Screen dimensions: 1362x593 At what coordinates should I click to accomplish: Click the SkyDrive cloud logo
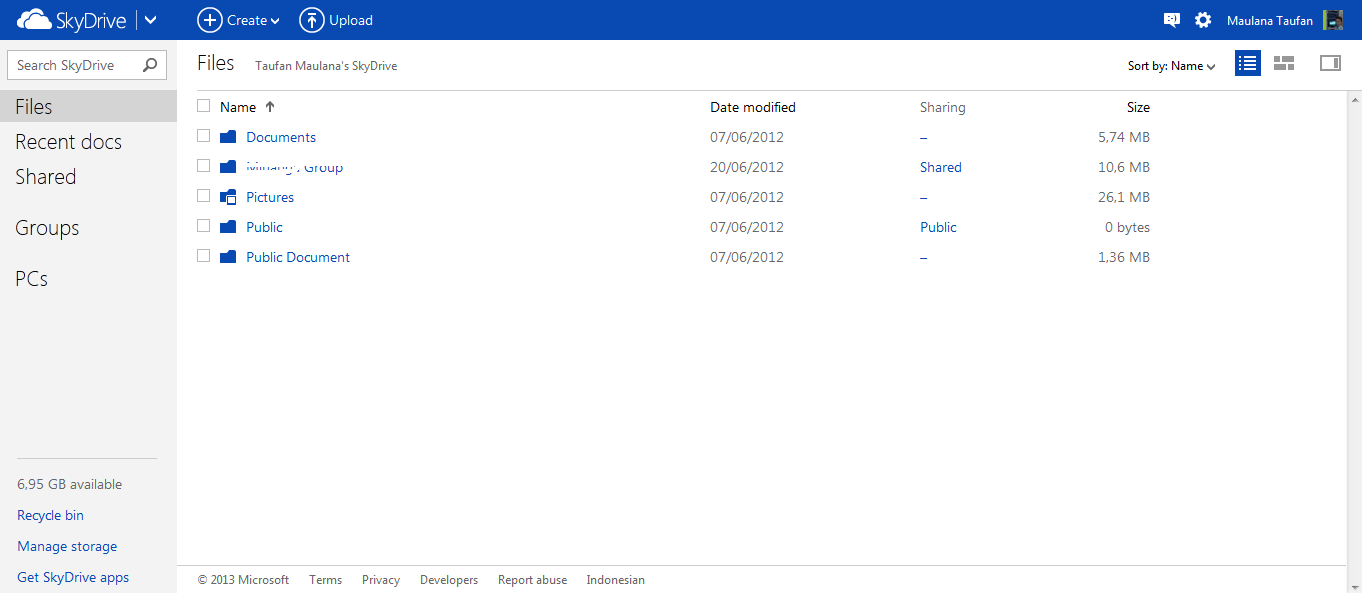point(34,20)
